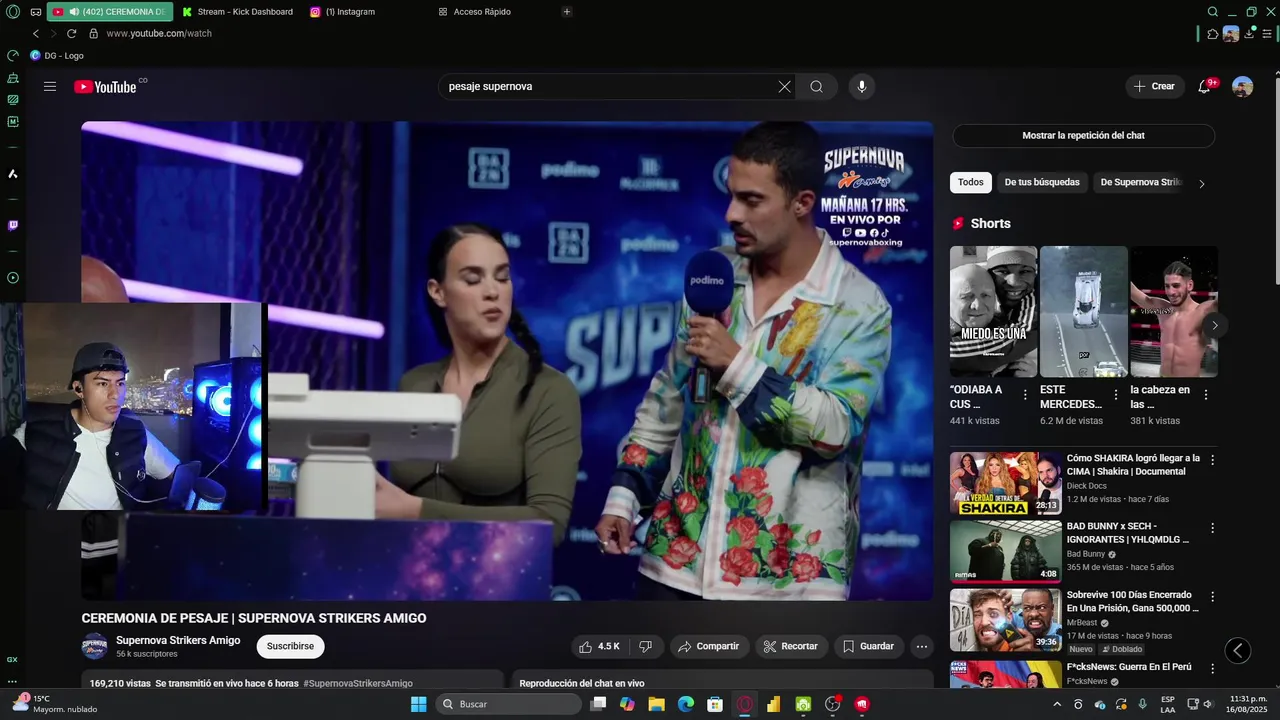Open Microsoft Edge from the taskbar
Viewport: 1280px width, 720px height.
(686, 704)
